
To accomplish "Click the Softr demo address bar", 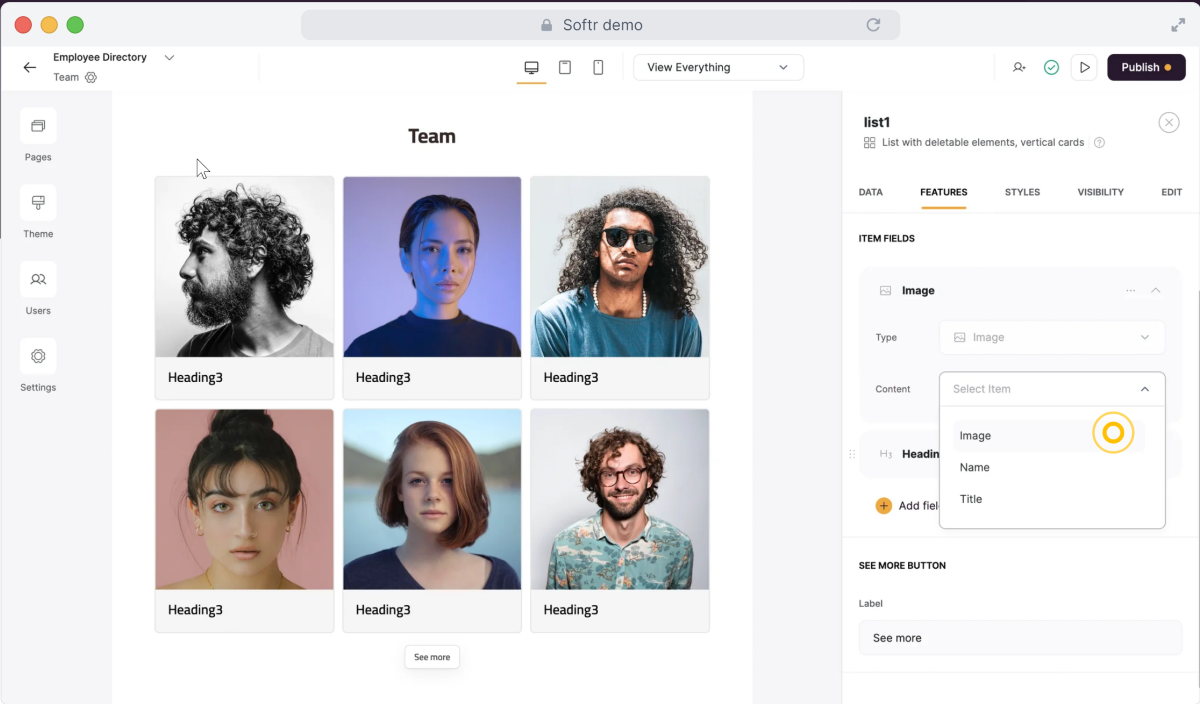I will pyautogui.click(x=600, y=25).
